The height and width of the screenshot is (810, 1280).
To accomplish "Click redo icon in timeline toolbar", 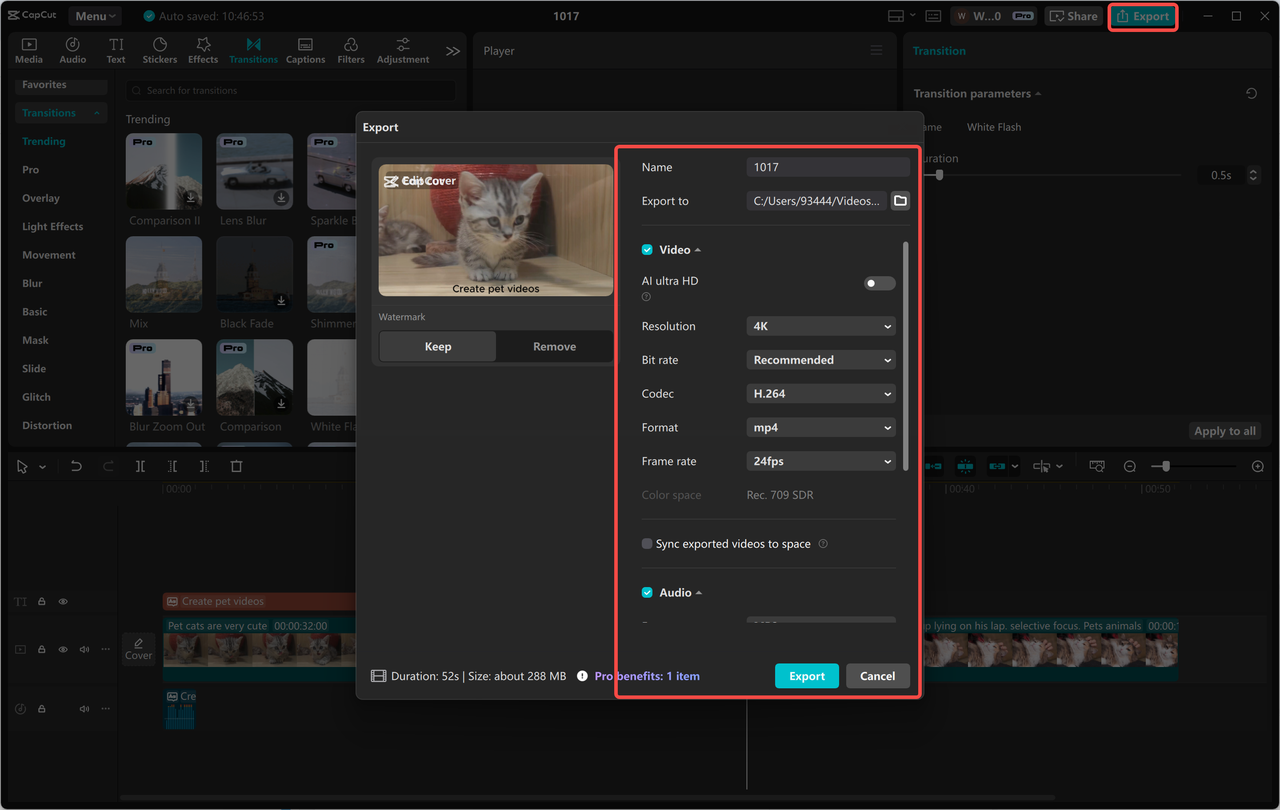I will coord(108,466).
